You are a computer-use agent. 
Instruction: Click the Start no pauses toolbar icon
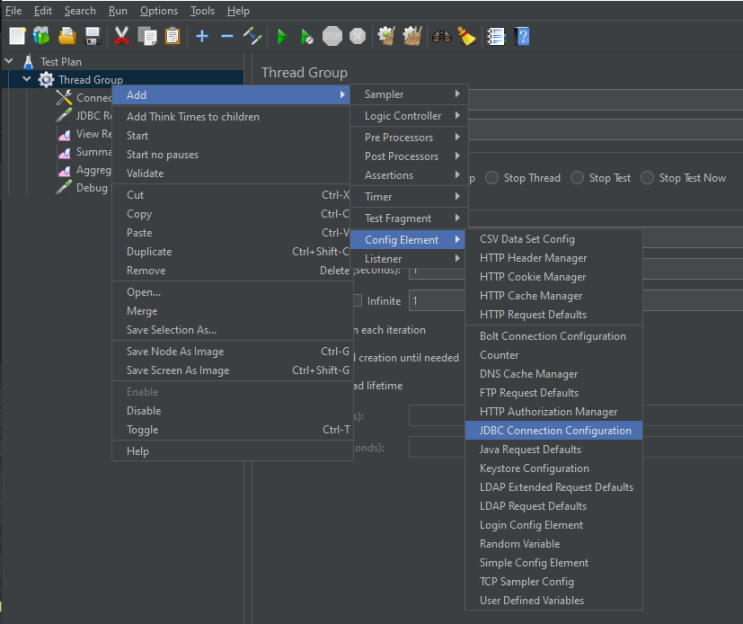tap(307, 36)
